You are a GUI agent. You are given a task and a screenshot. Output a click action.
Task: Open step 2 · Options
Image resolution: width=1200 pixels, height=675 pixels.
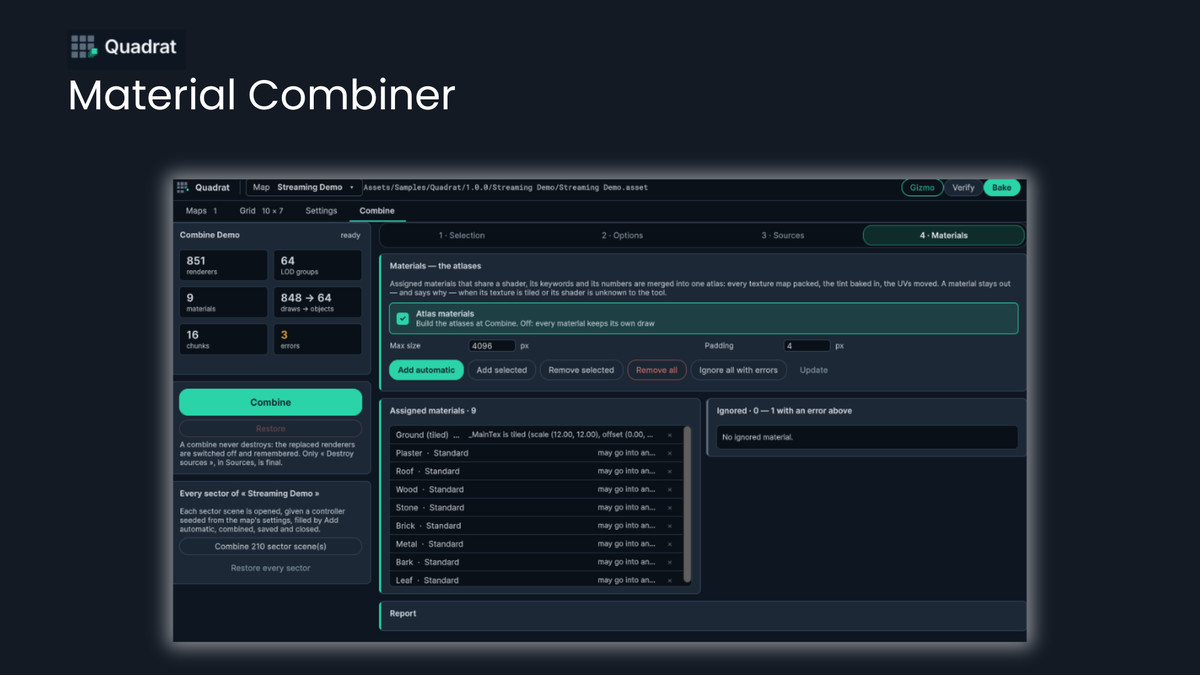coord(622,235)
